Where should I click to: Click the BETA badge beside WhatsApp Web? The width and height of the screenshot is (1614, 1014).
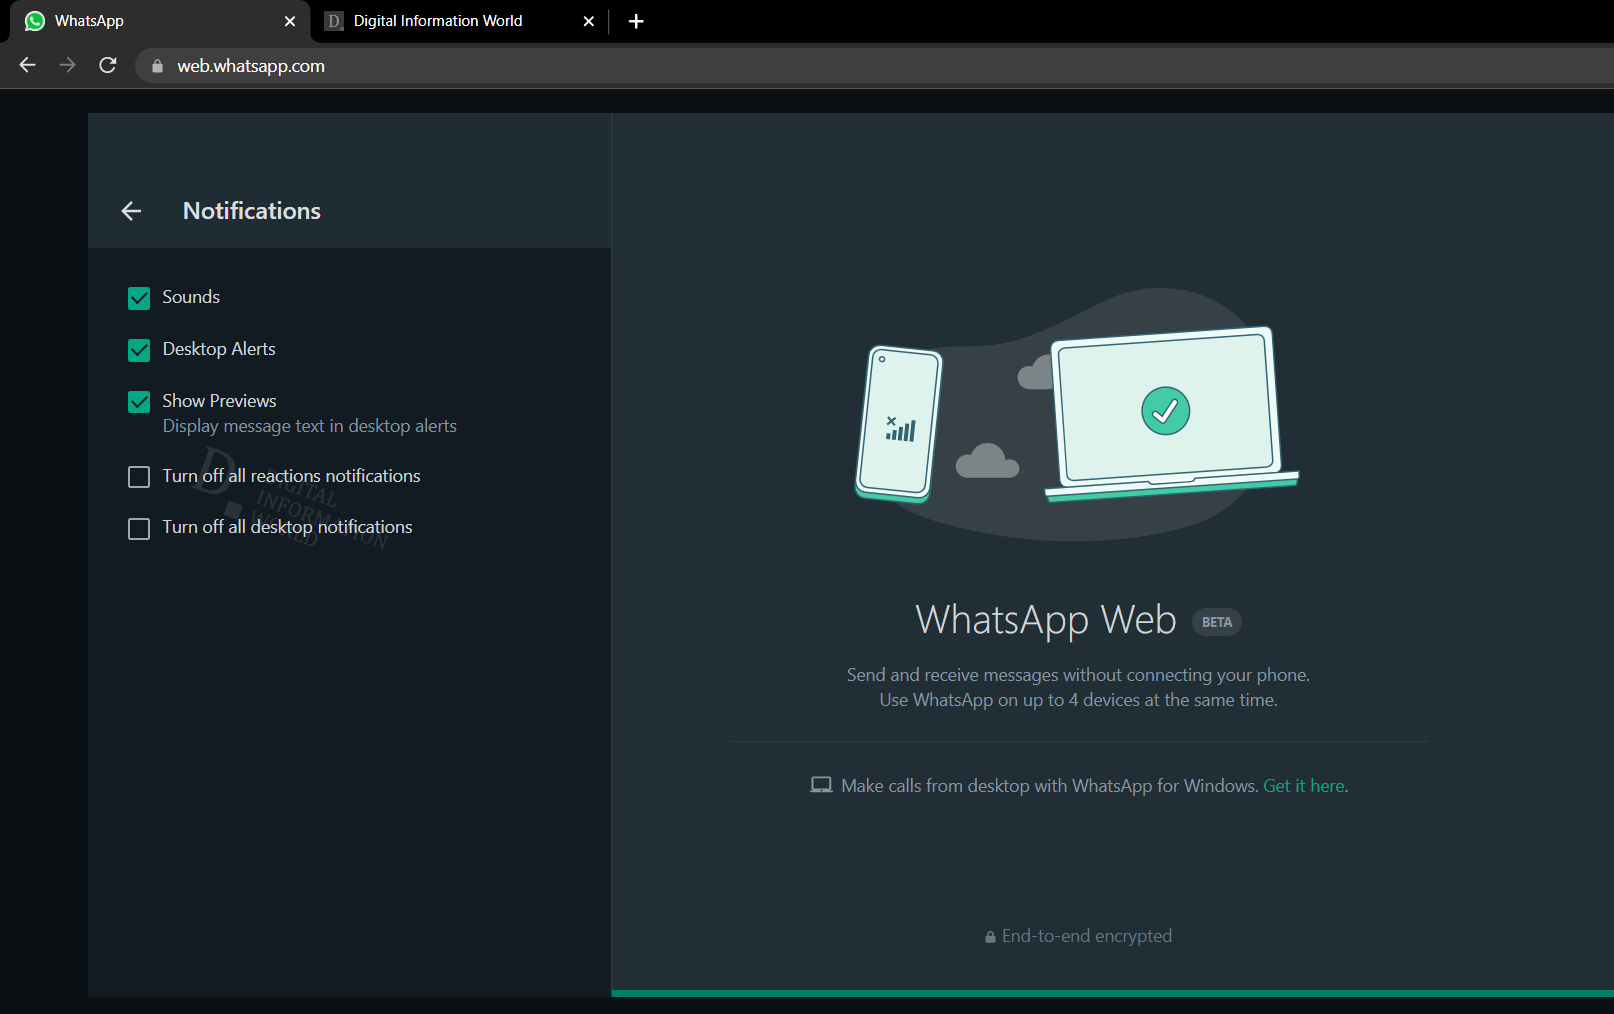pos(1217,622)
